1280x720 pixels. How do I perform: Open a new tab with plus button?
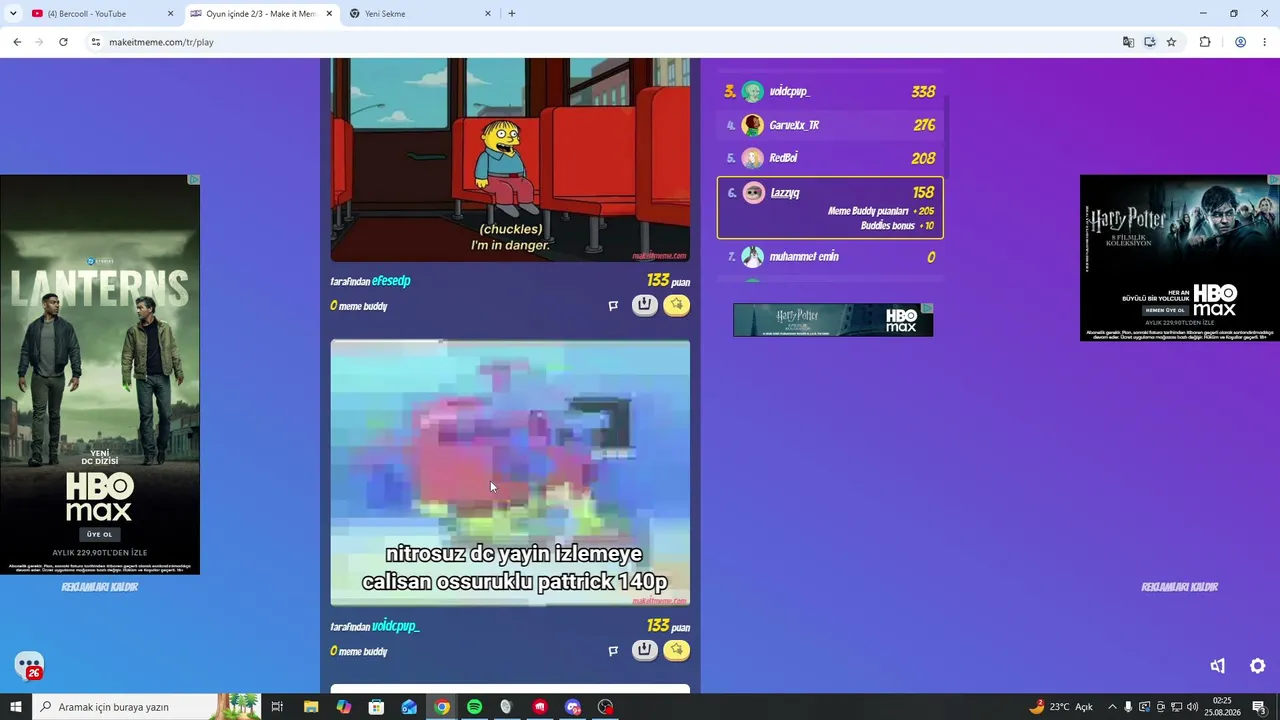click(x=512, y=14)
